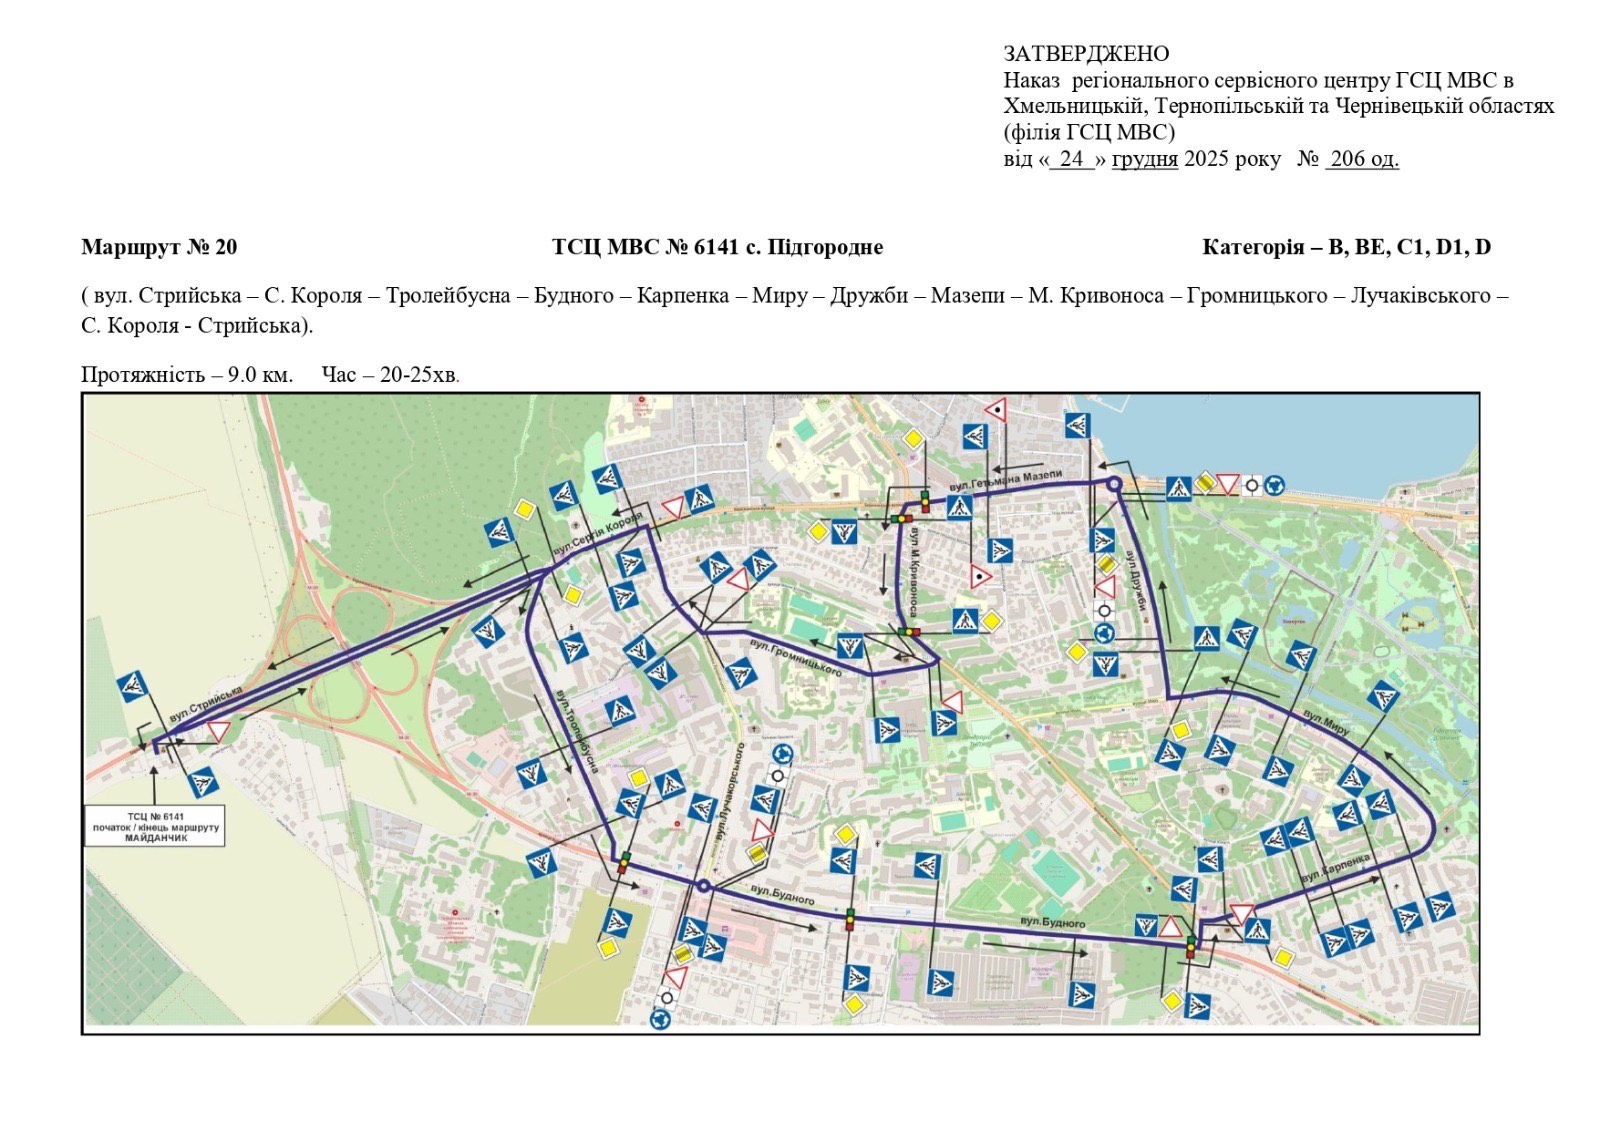1600x1131 pixels.
Task: Click roundabout marker at Лучаківського and Будного junction
Action: (x=703, y=886)
